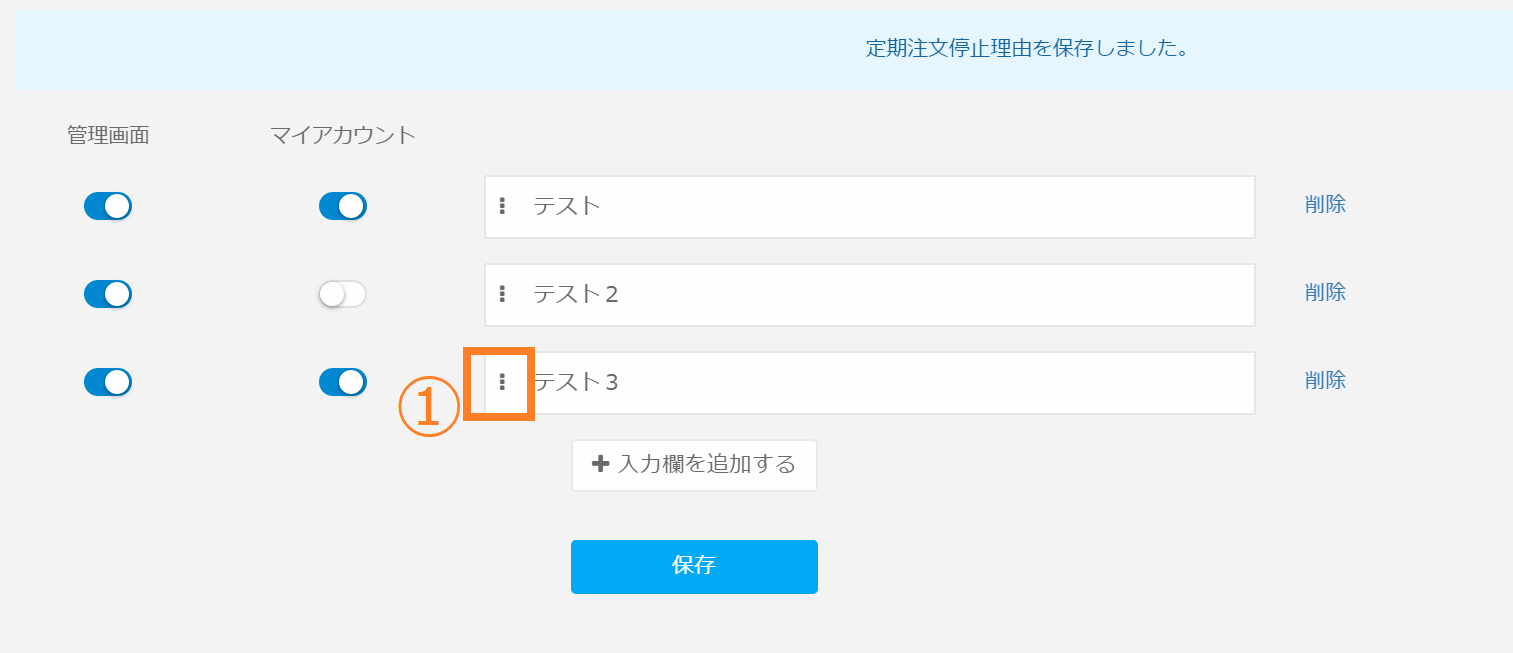
Task: Turn off 管理画面 switch for テスト３
Action: point(108,382)
